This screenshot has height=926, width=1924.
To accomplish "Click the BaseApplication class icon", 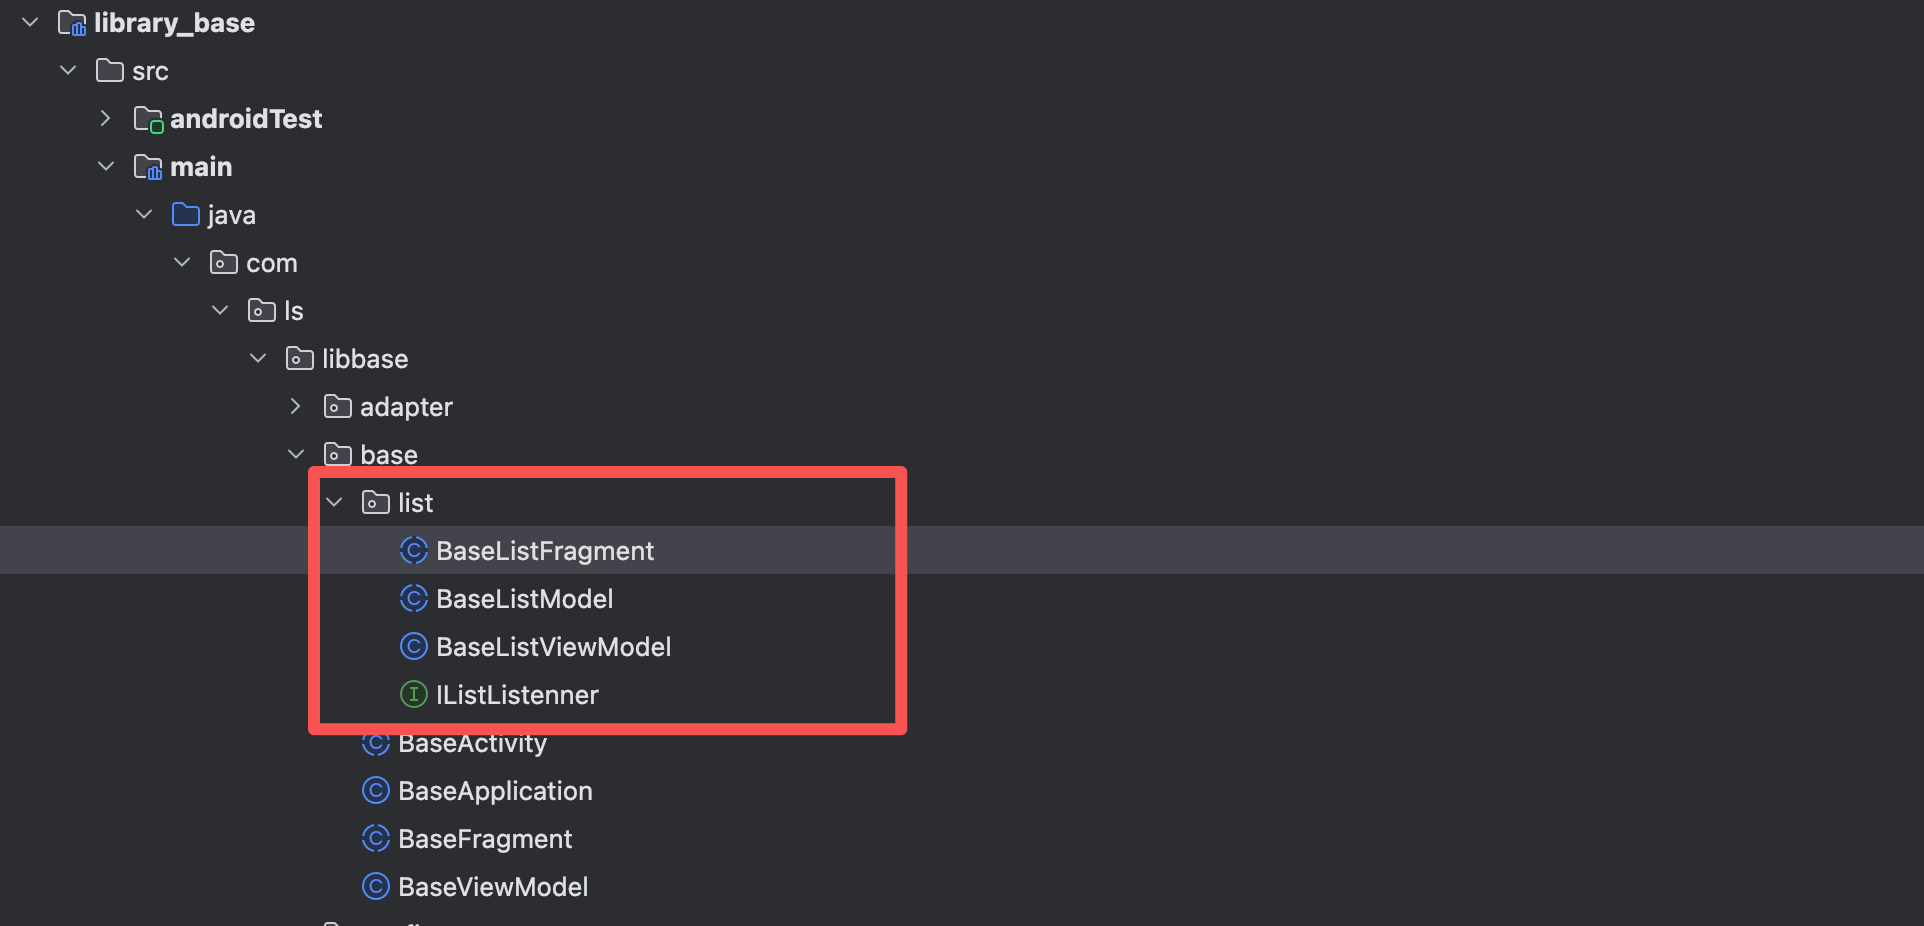I will pos(375,790).
